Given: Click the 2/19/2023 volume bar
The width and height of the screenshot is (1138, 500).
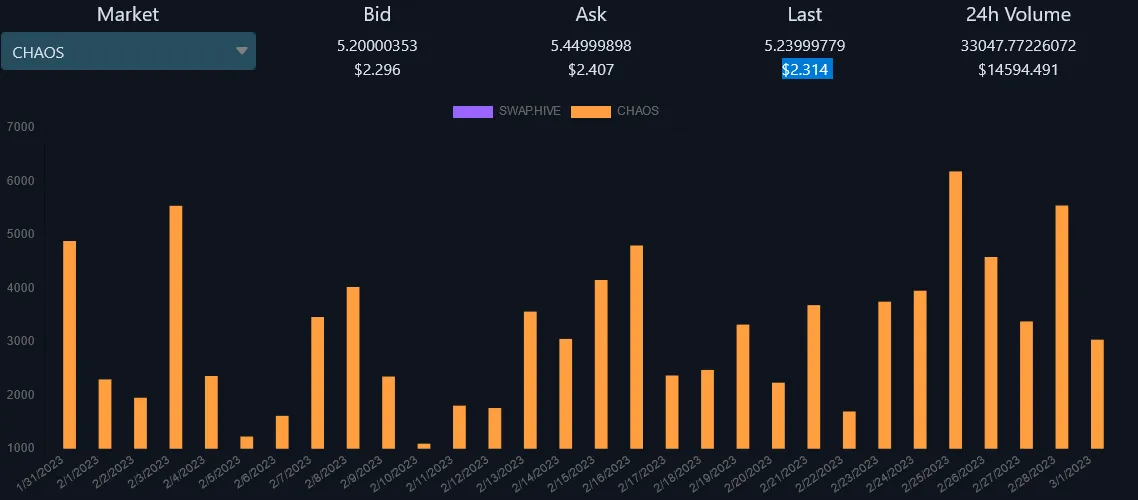Looking at the screenshot, I should [x=743, y=386].
